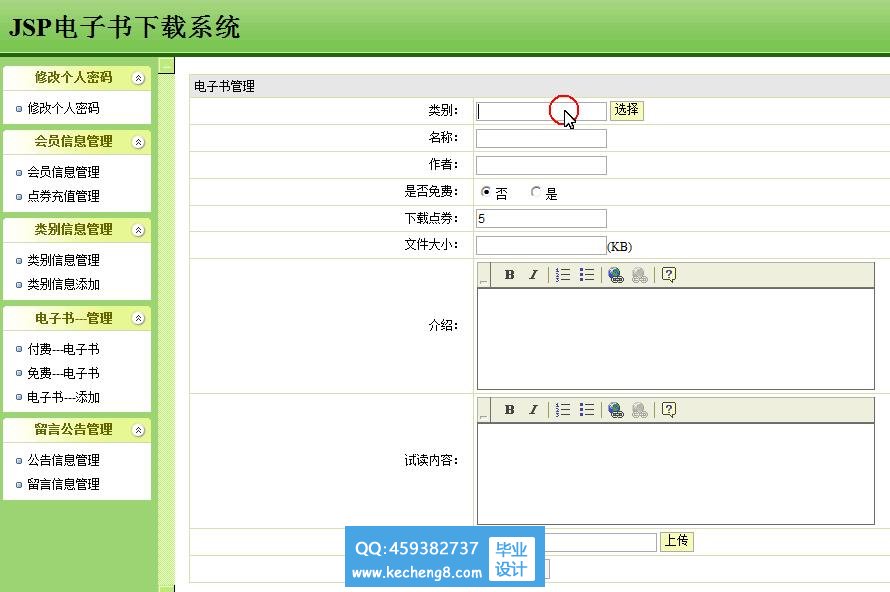Screen dimensions: 890x592
Task: Toggle sidebar with top splitter button
Action: [x=166, y=66]
